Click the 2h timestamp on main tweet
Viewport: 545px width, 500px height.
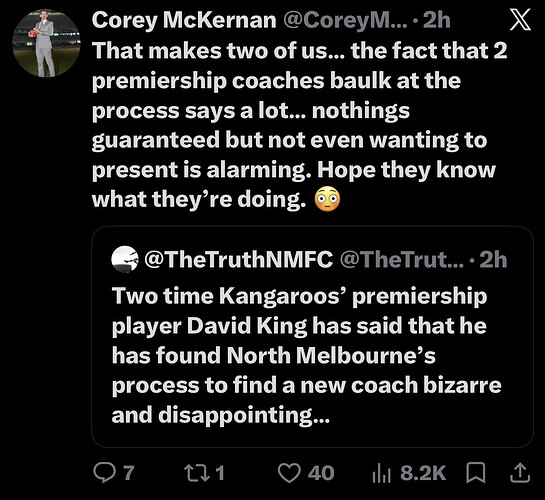(437, 20)
